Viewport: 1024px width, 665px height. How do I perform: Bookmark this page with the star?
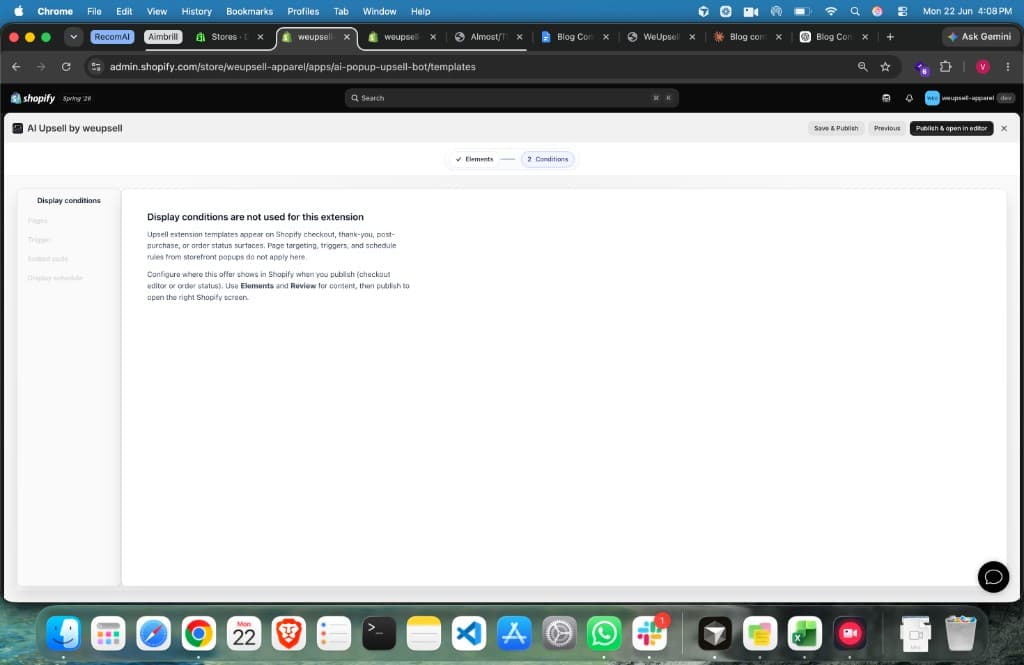coord(886,67)
